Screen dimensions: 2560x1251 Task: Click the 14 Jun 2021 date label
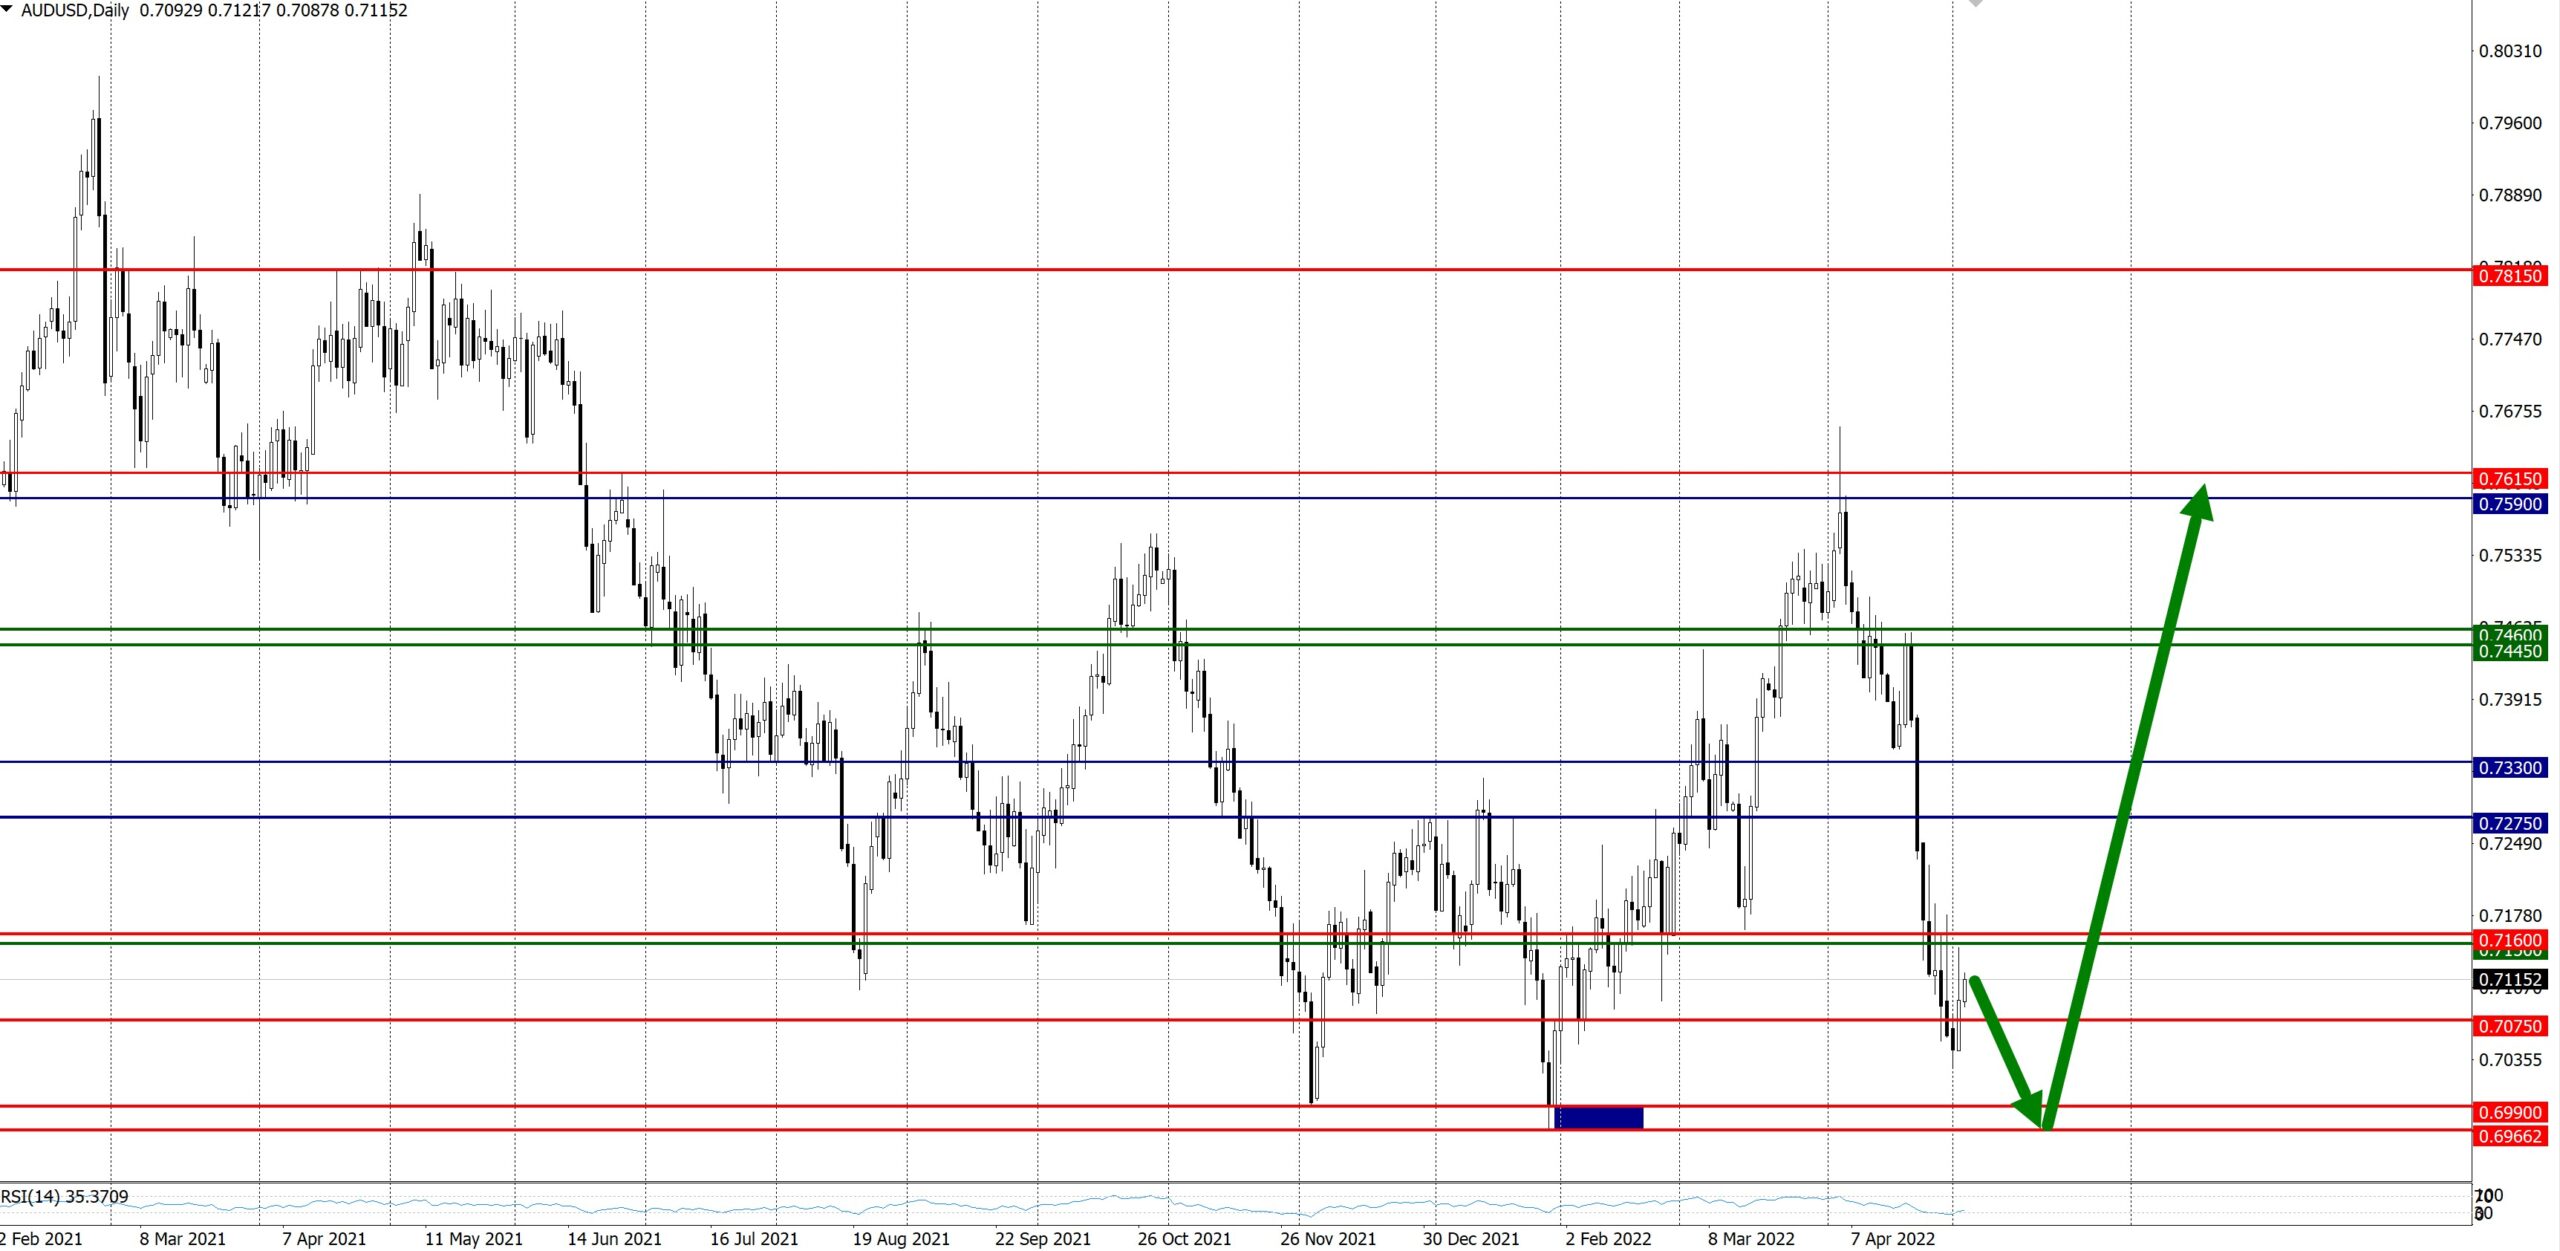[614, 1239]
